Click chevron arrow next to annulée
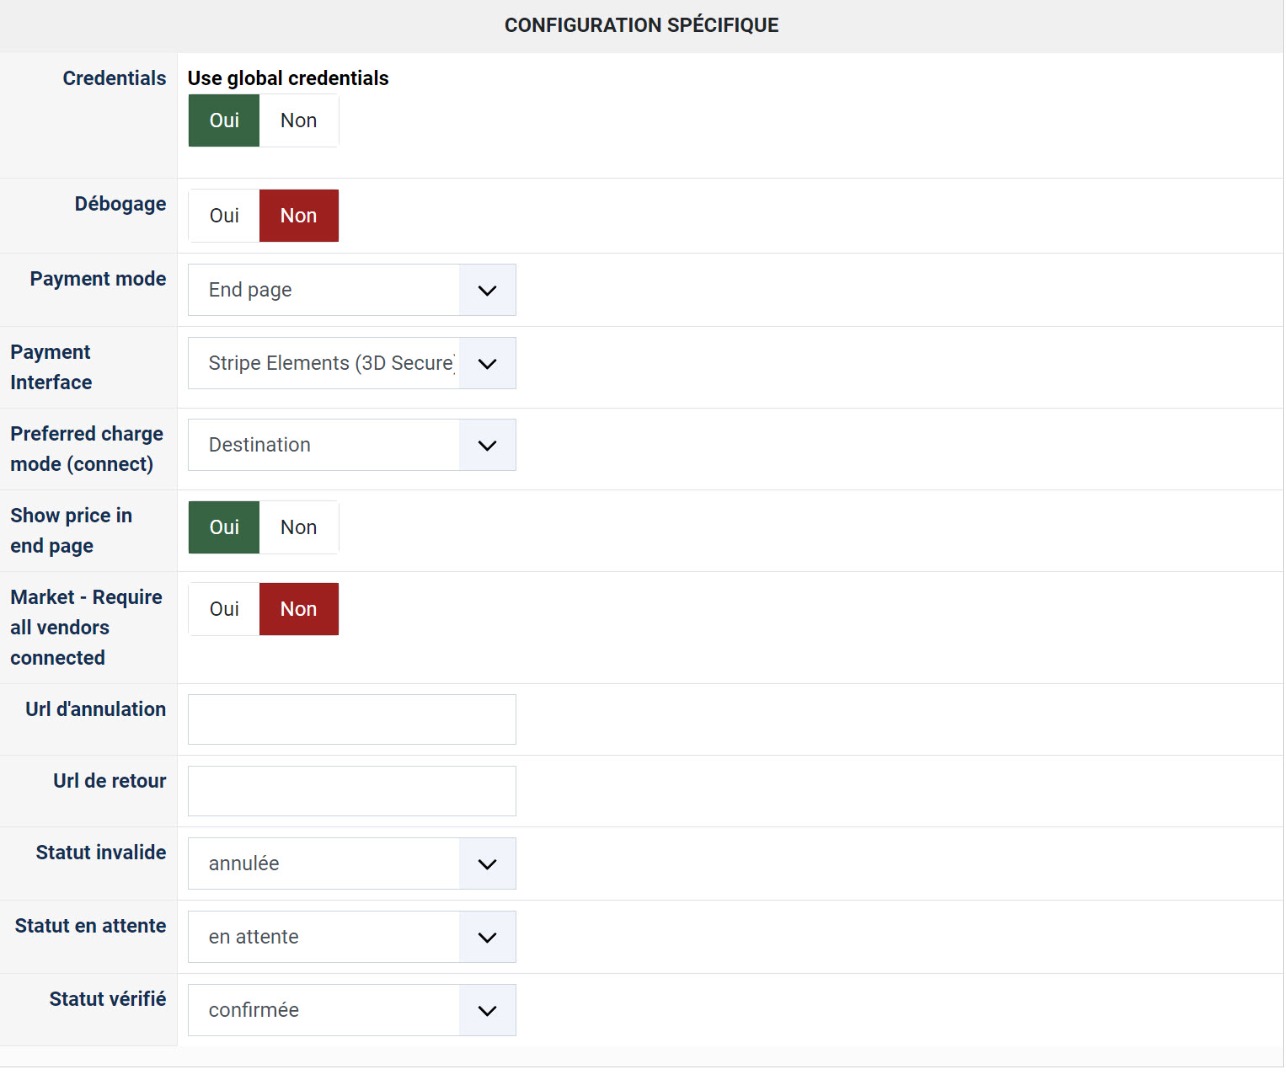Viewport: 1286px width, 1080px height. click(487, 864)
